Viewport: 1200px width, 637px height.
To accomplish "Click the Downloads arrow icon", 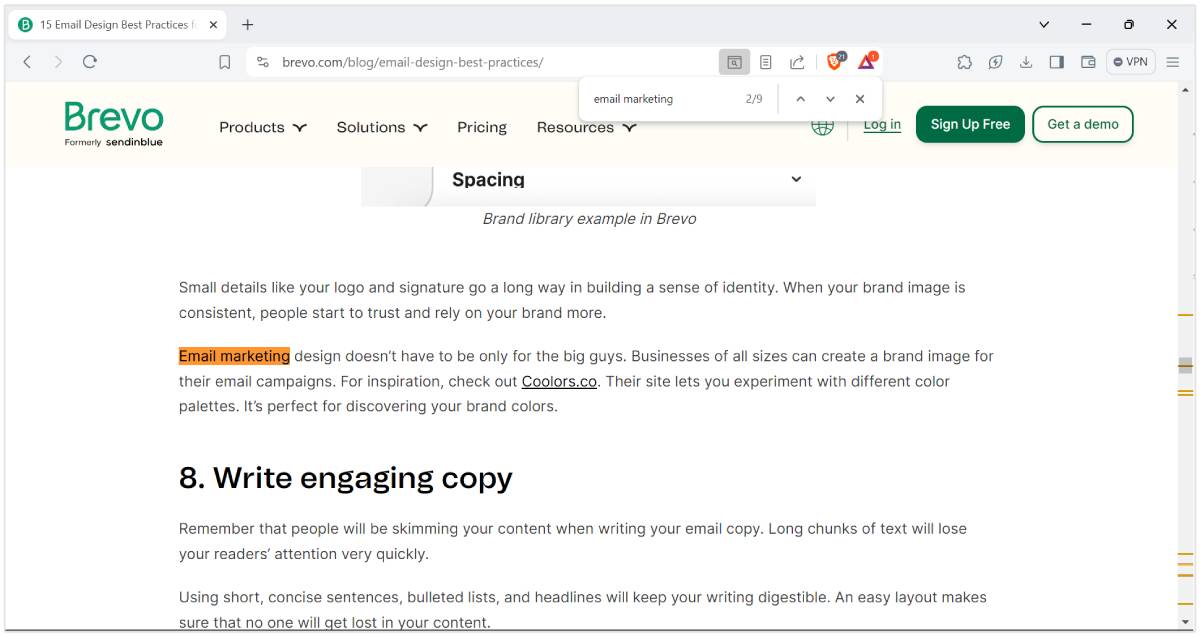I will tap(1026, 62).
